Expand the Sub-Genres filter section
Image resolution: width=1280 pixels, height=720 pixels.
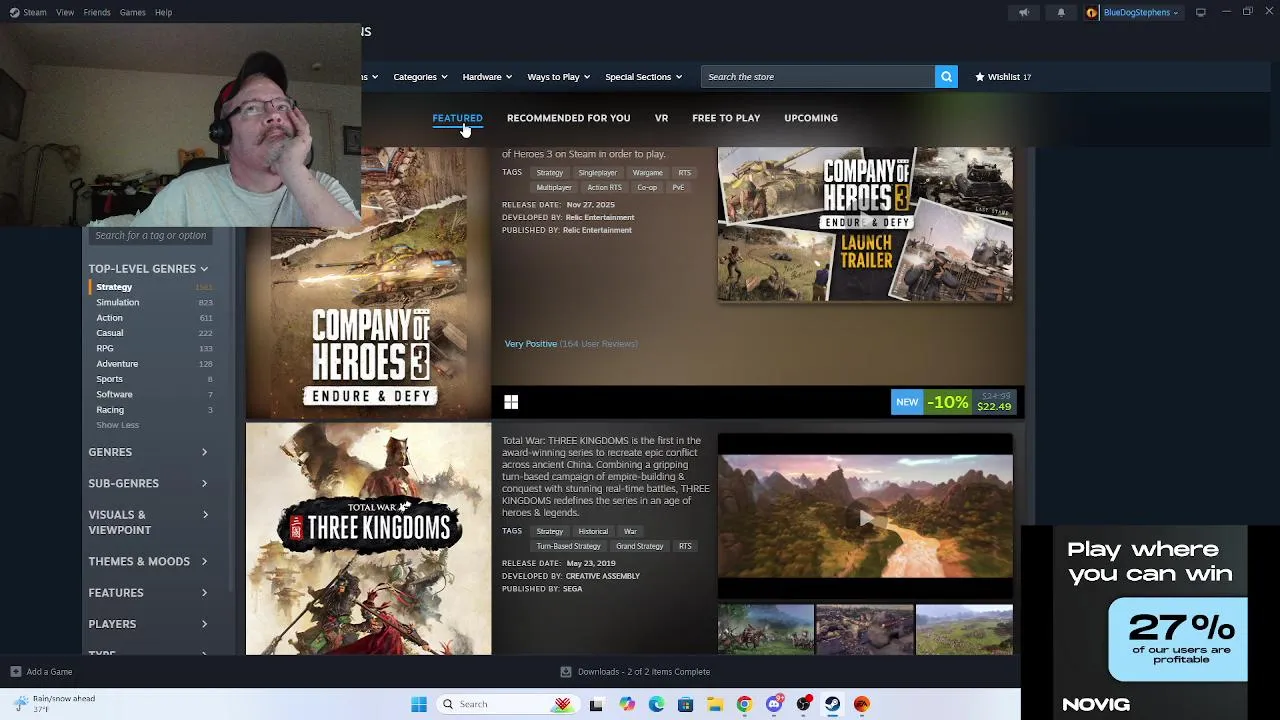(148, 483)
